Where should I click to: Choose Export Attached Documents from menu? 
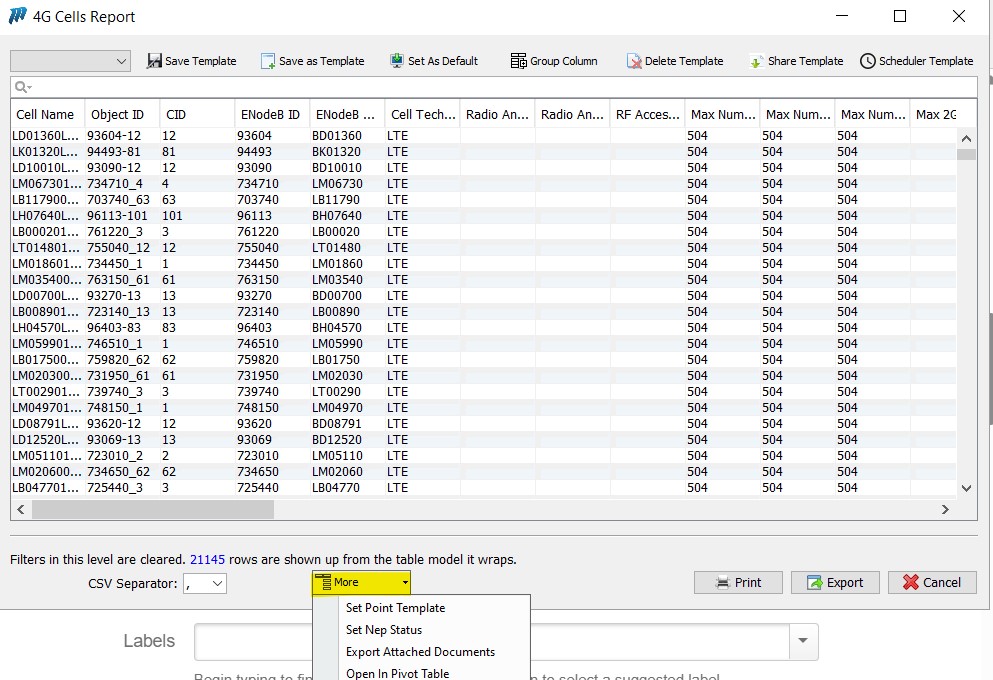[x=420, y=652]
